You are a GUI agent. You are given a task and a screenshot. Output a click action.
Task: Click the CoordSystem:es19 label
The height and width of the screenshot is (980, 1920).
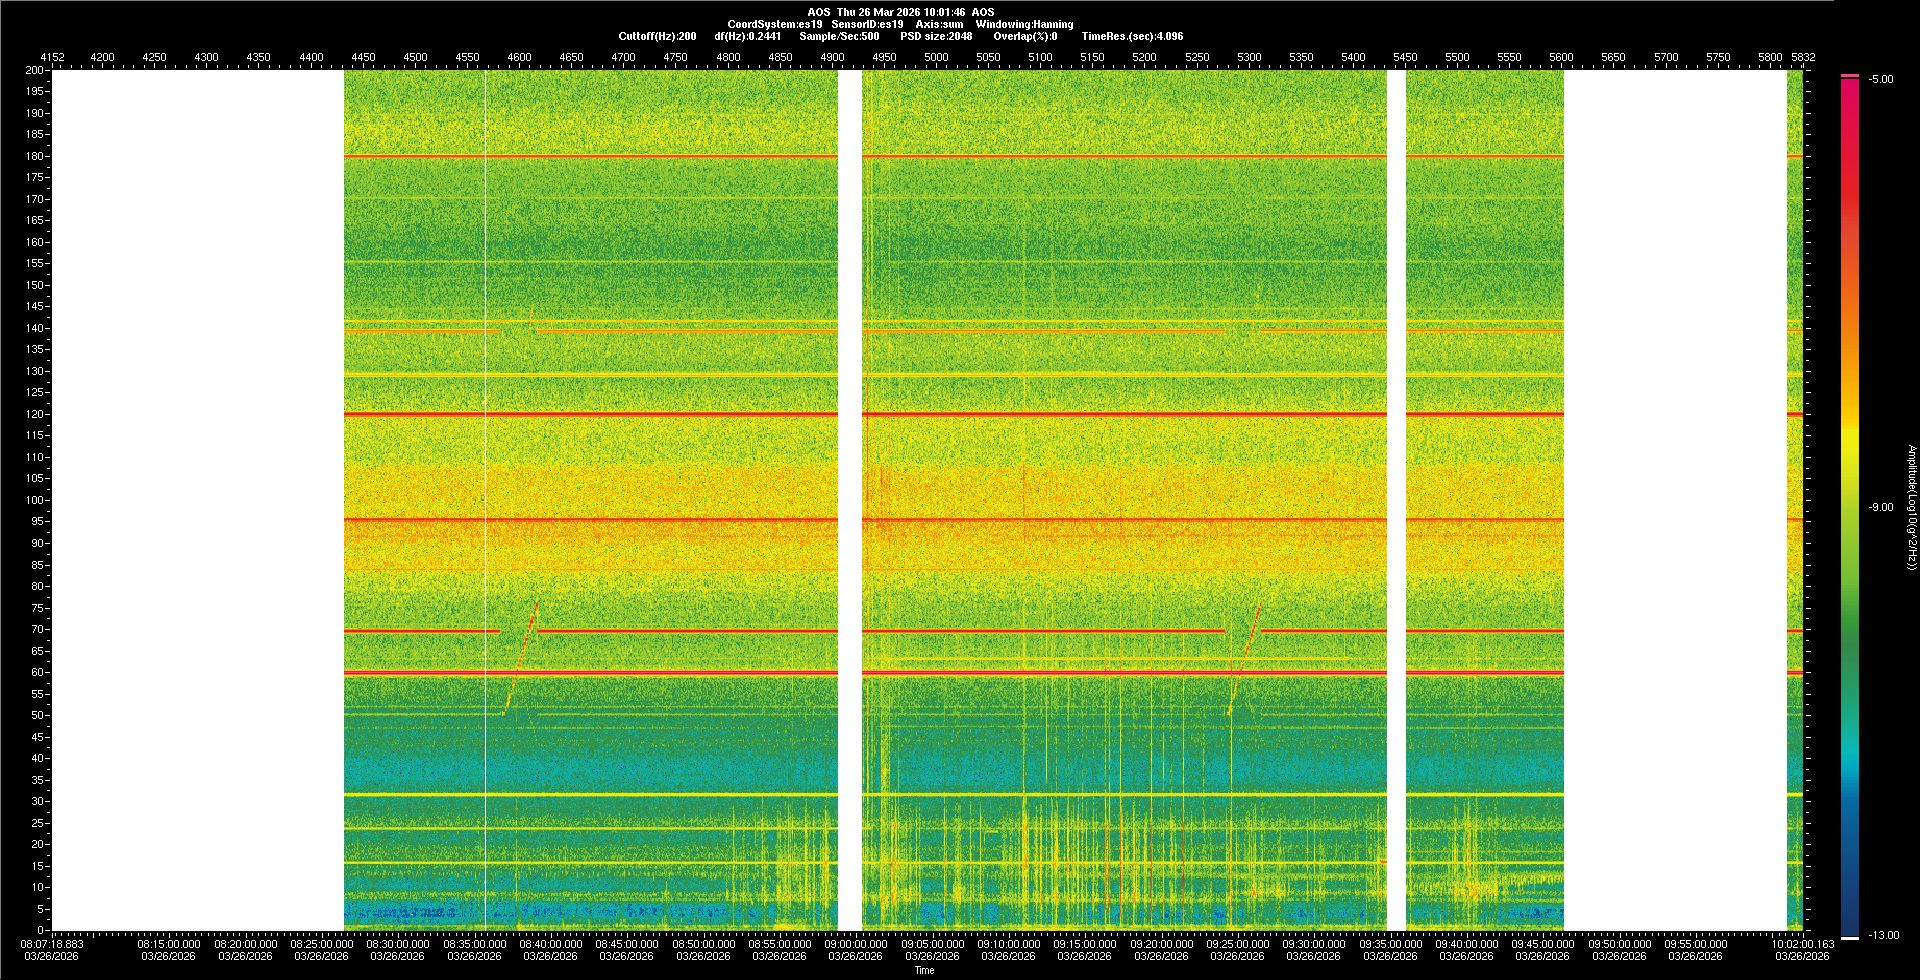tap(774, 24)
